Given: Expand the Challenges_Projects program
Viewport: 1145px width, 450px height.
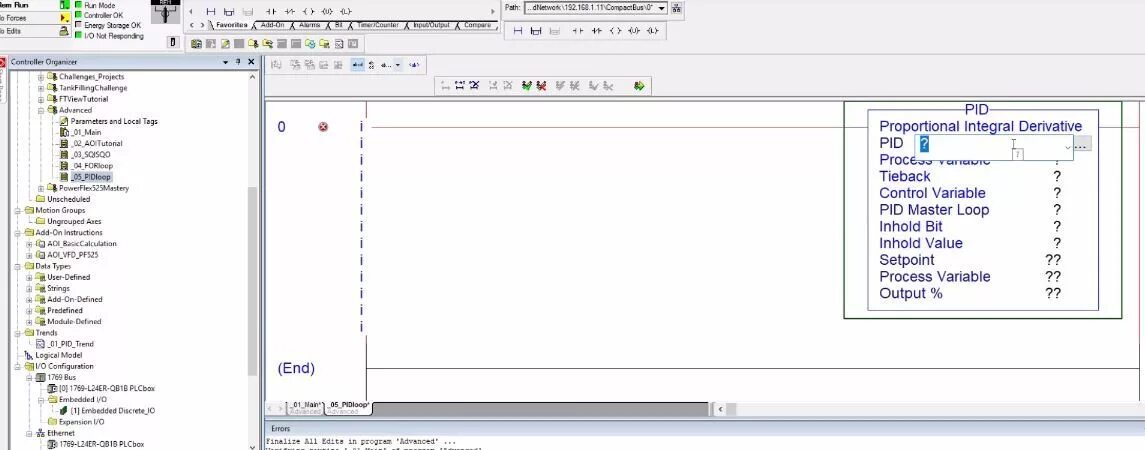Looking at the screenshot, I should coord(42,77).
